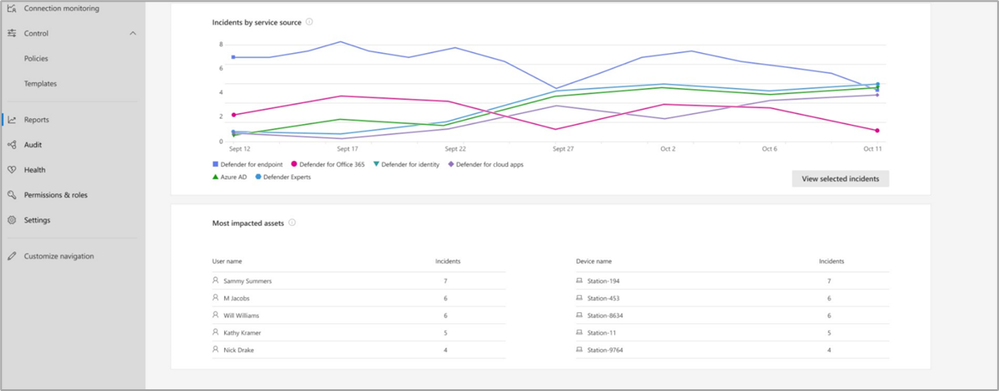Collapse the Control section chevron
Screen dimensions: 999x391
click(x=133, y=33)
